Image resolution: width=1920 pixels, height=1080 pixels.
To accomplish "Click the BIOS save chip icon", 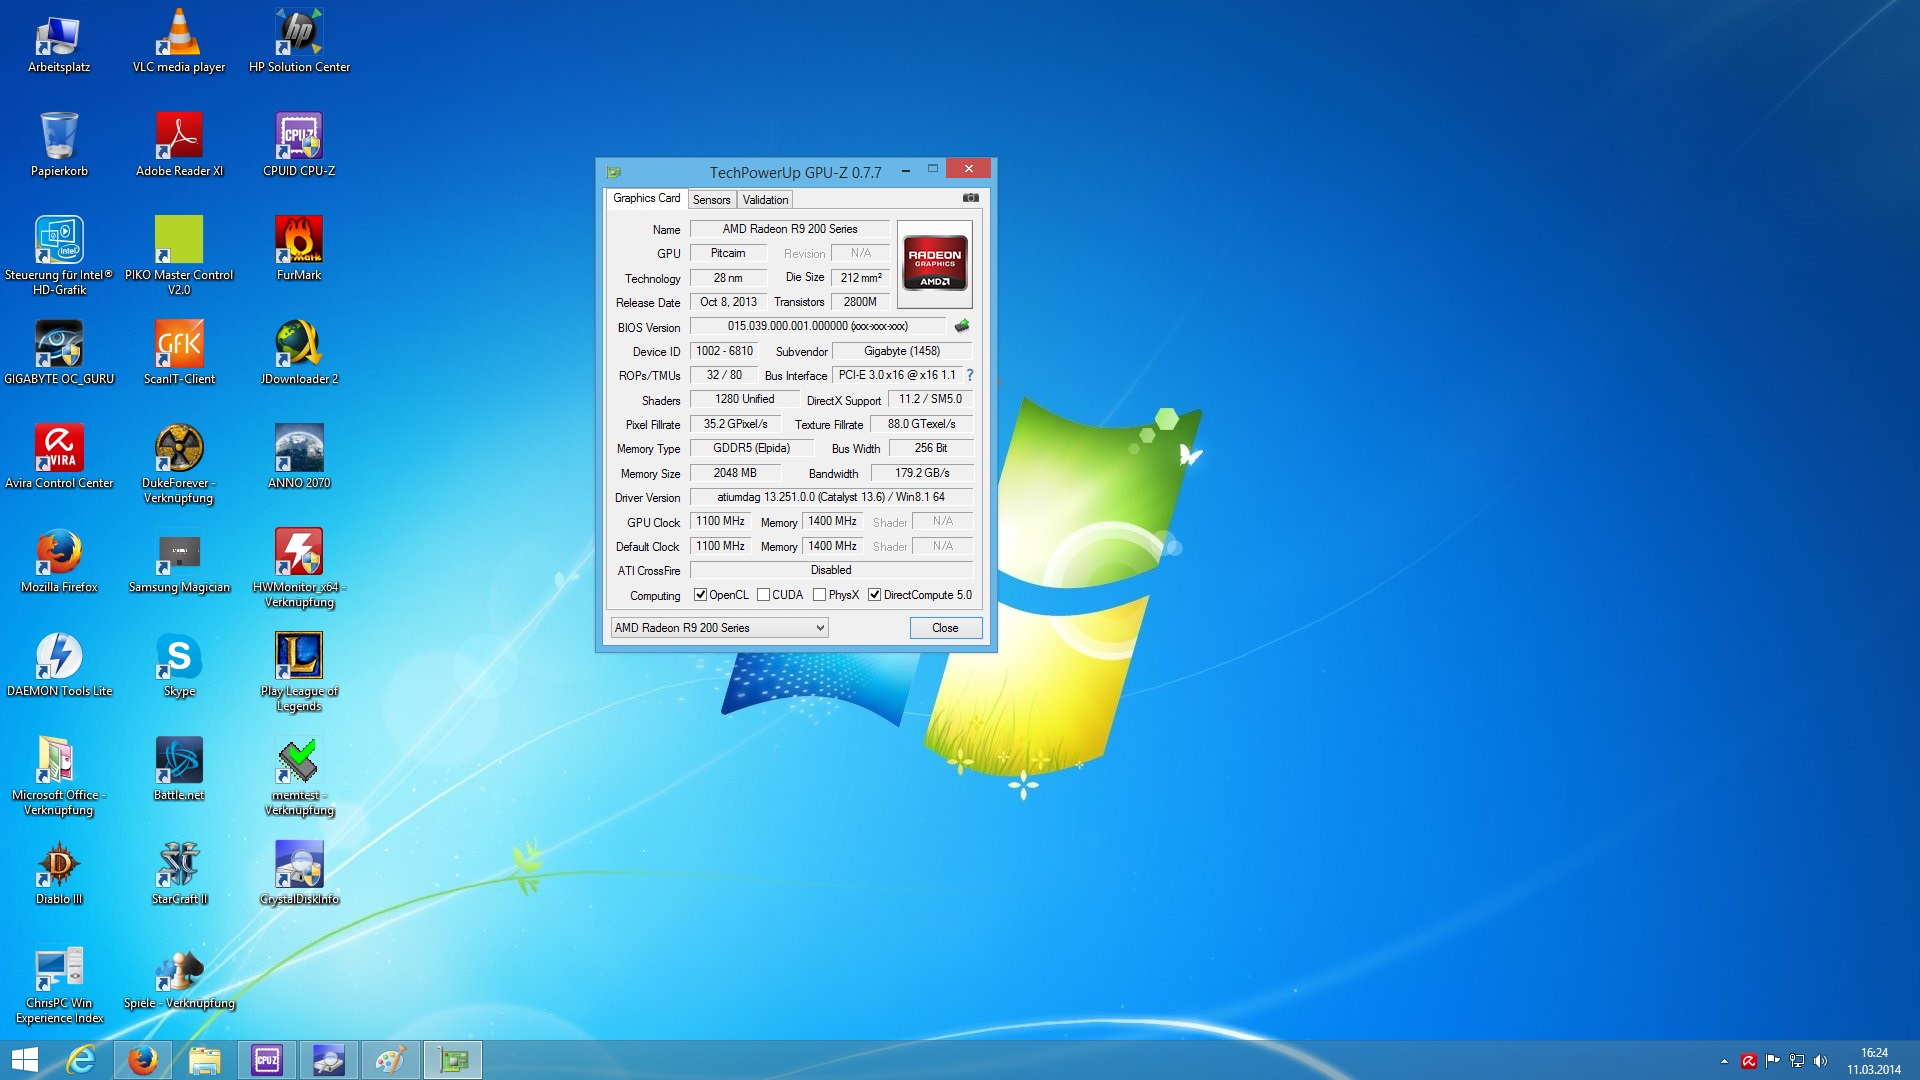I will click(962, 326).
